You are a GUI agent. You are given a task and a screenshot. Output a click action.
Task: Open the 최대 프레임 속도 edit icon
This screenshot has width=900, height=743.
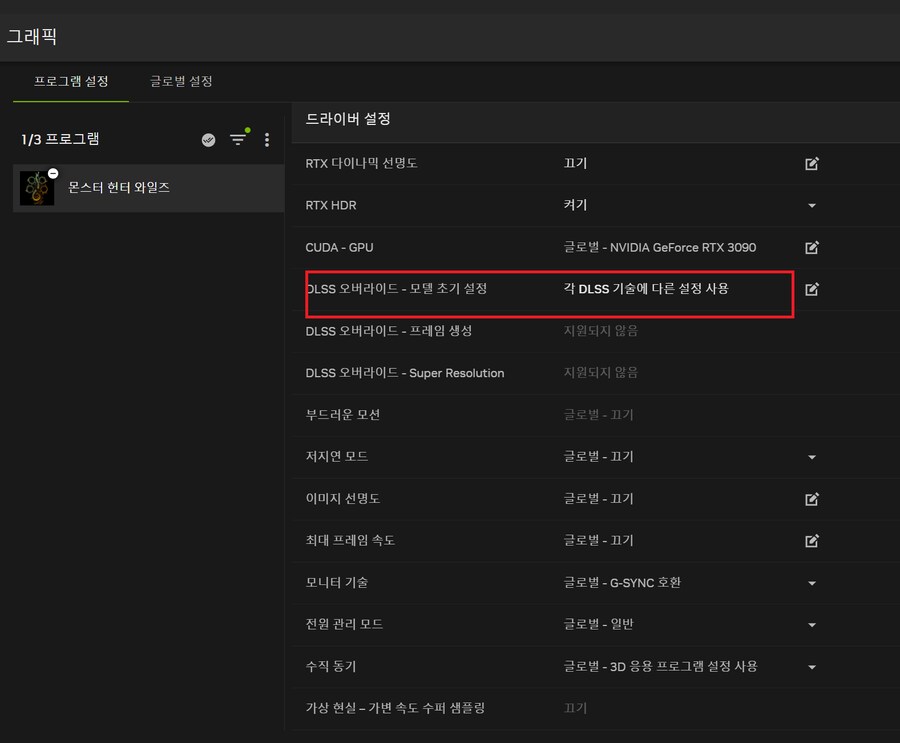[x=811, y=540]
